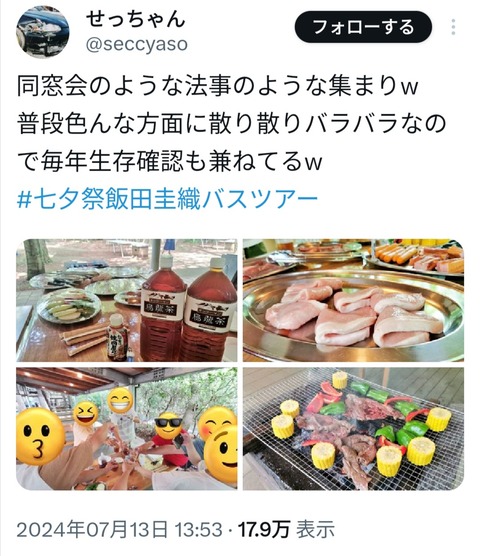Open the せっちゃん display name profile
This screenshot has height=556, width=480.
(x=135, y=19)
